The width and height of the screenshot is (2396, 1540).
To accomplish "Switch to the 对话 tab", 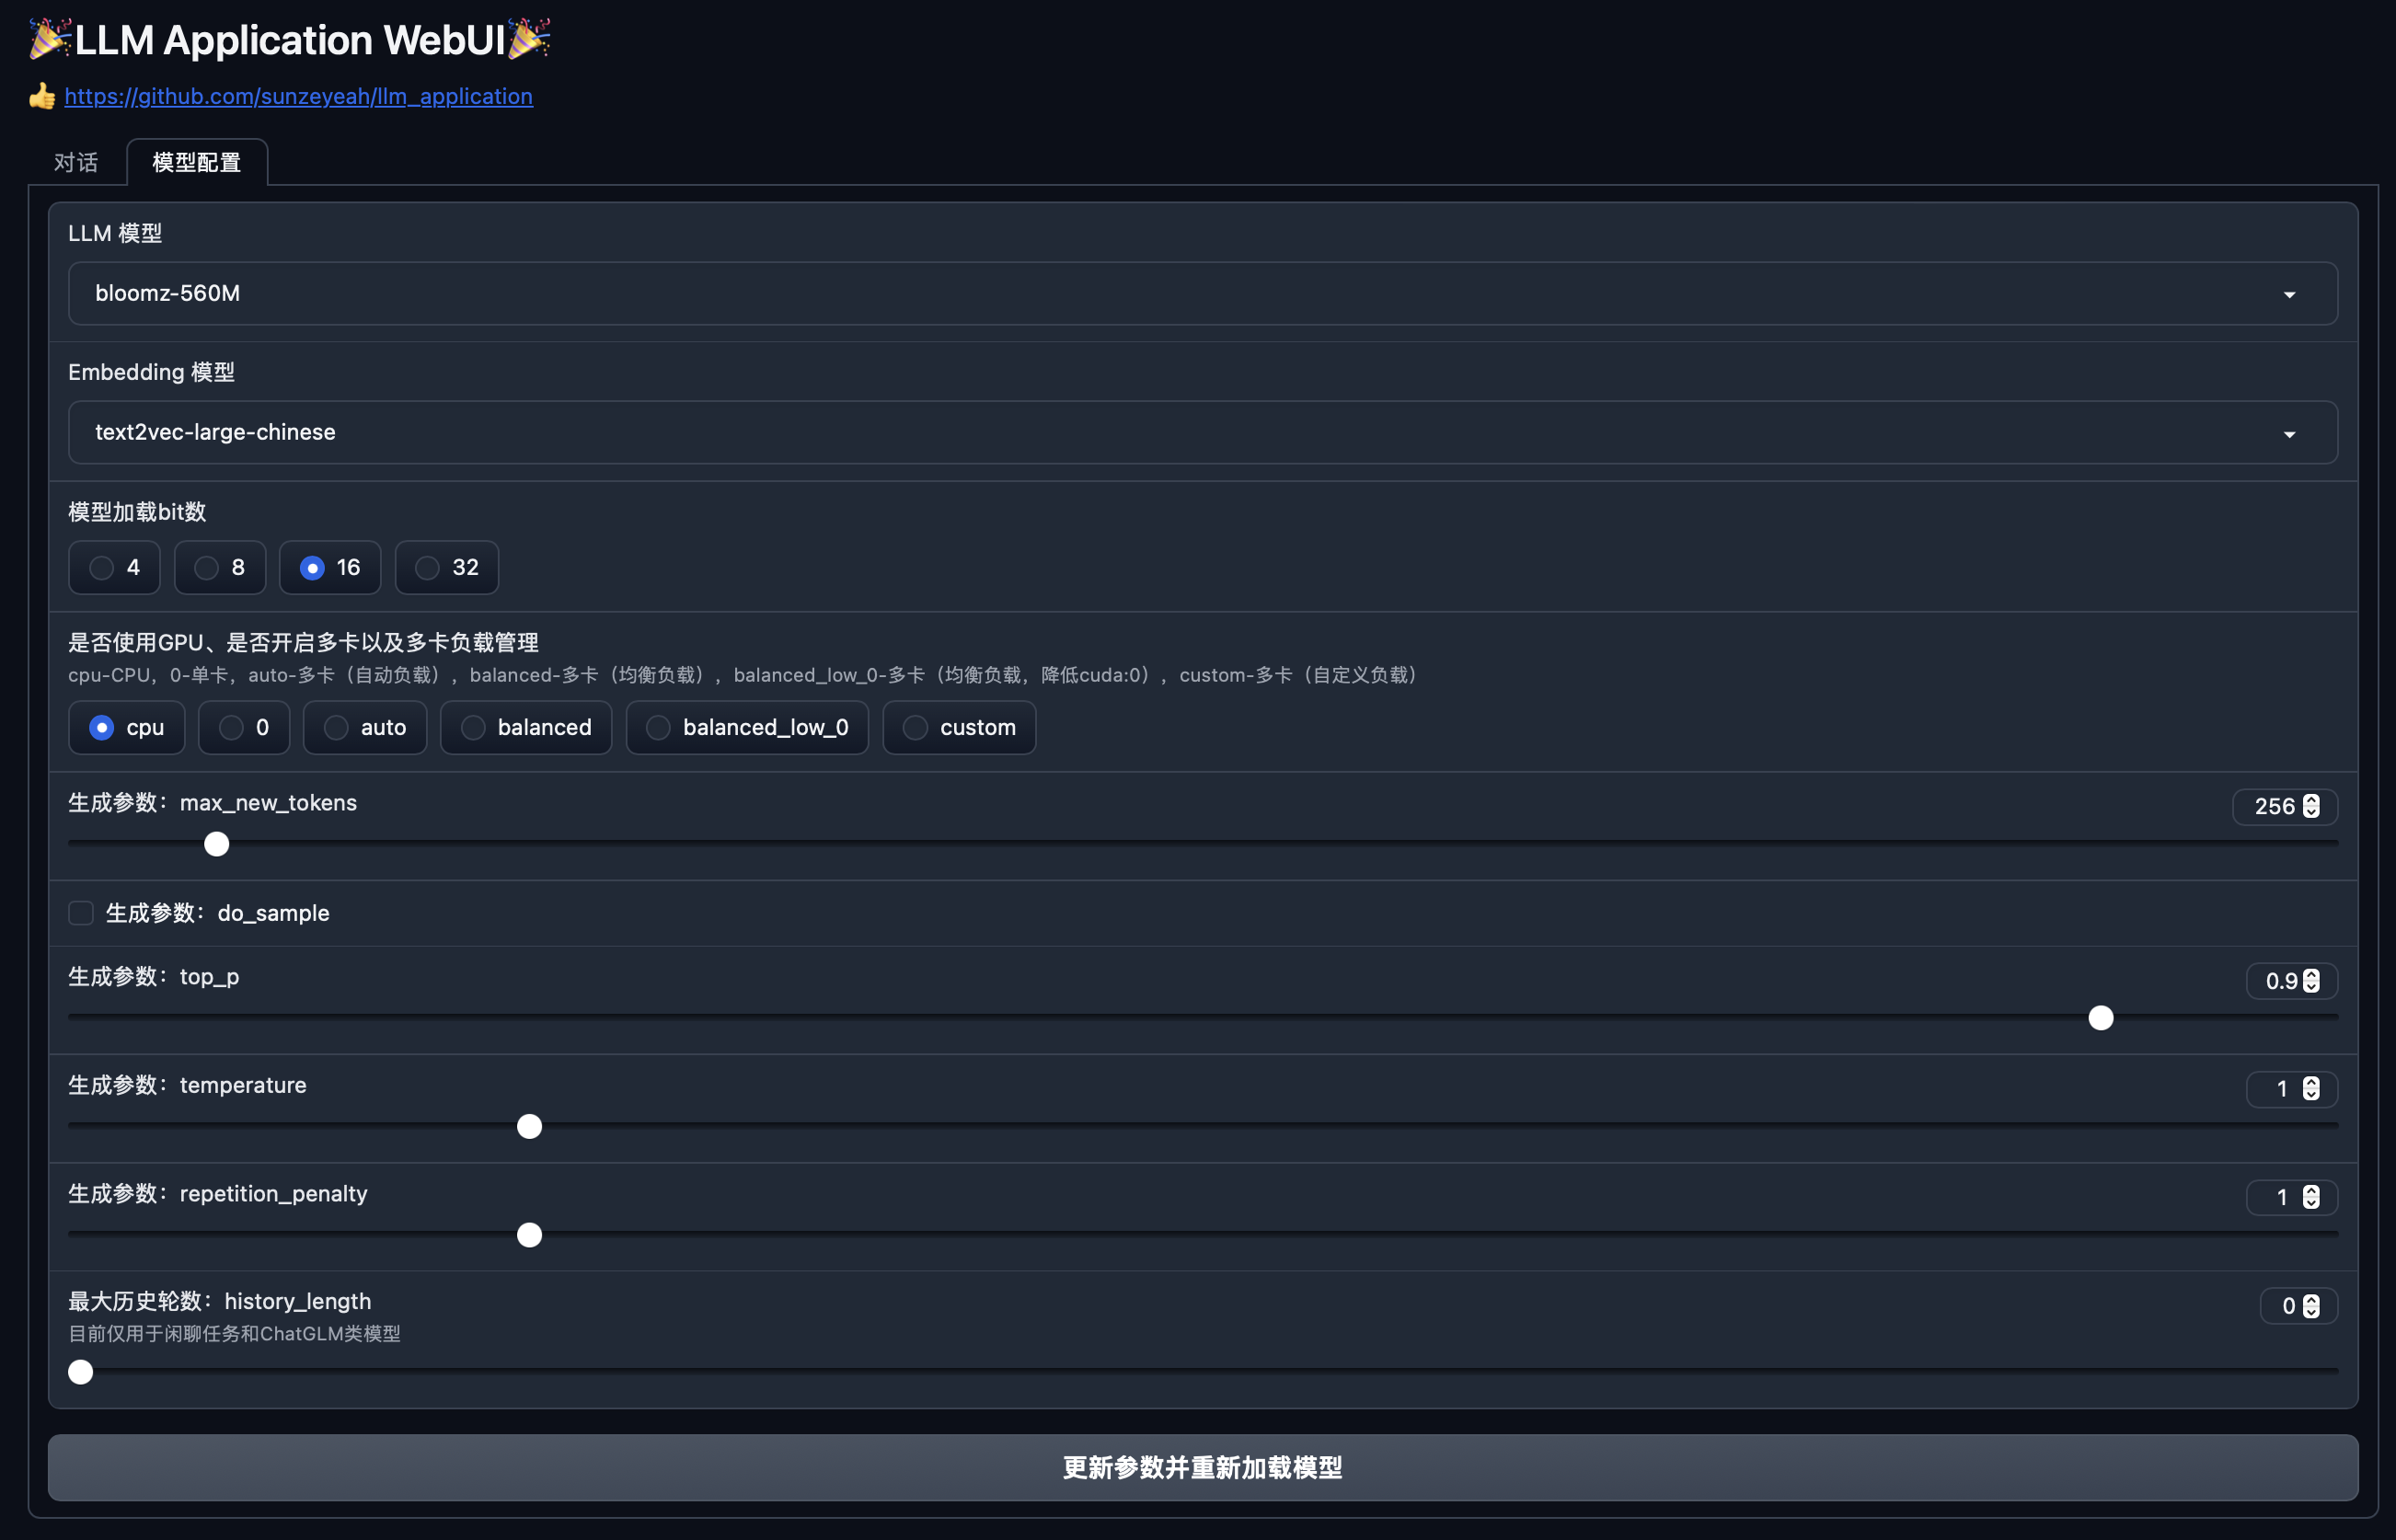I will 76,162.
